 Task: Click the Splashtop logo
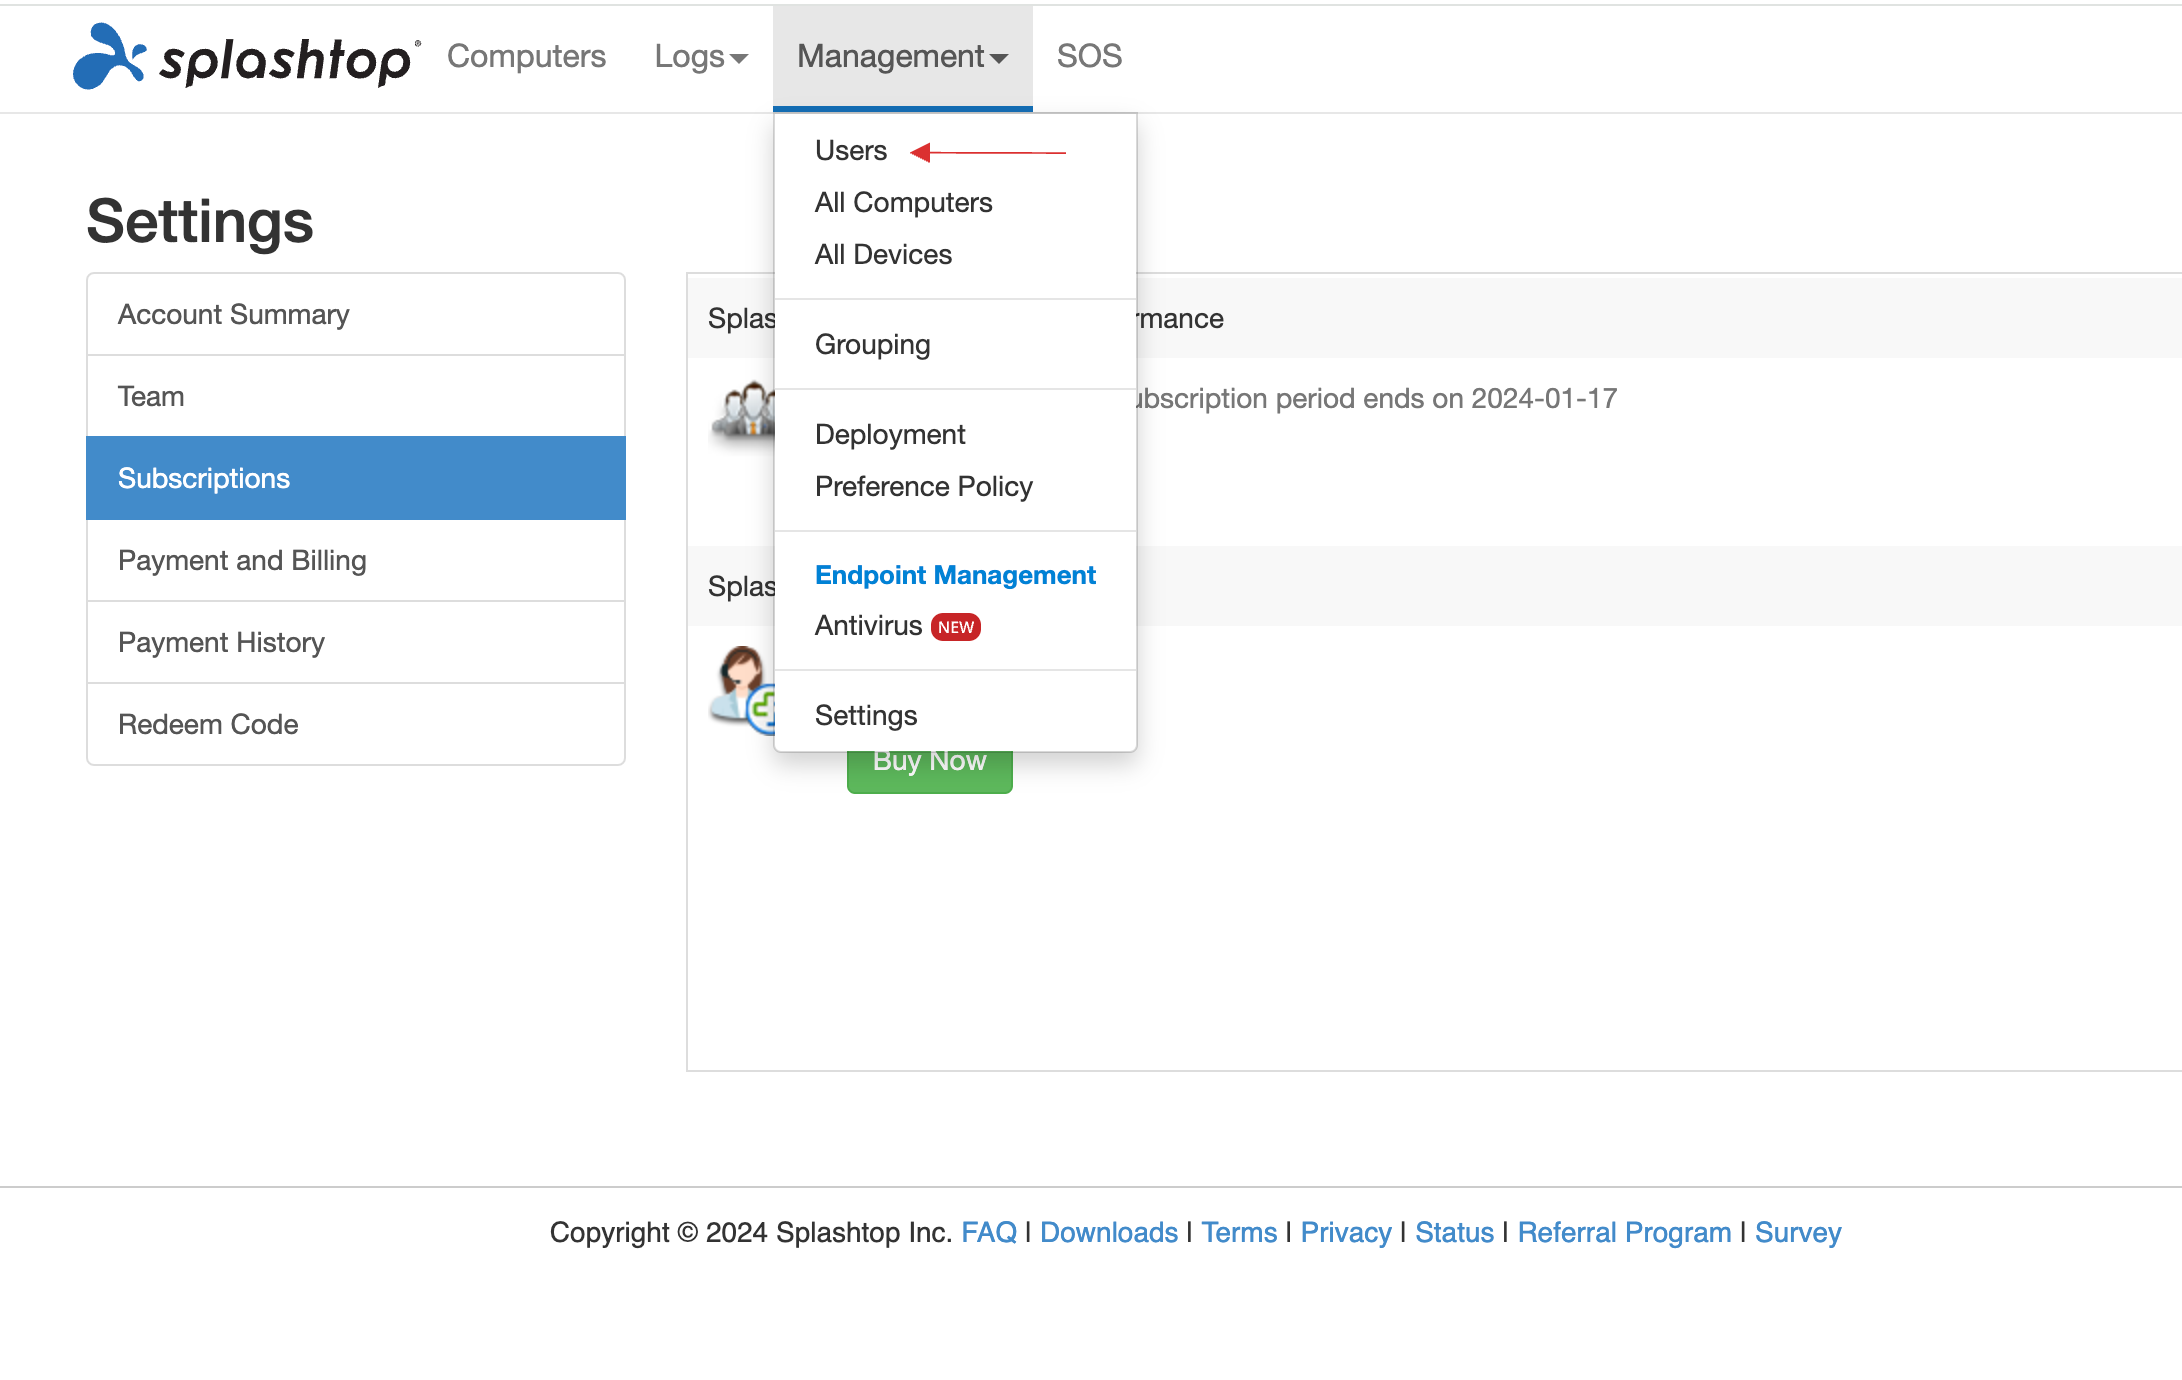click(x=246, y=56)
